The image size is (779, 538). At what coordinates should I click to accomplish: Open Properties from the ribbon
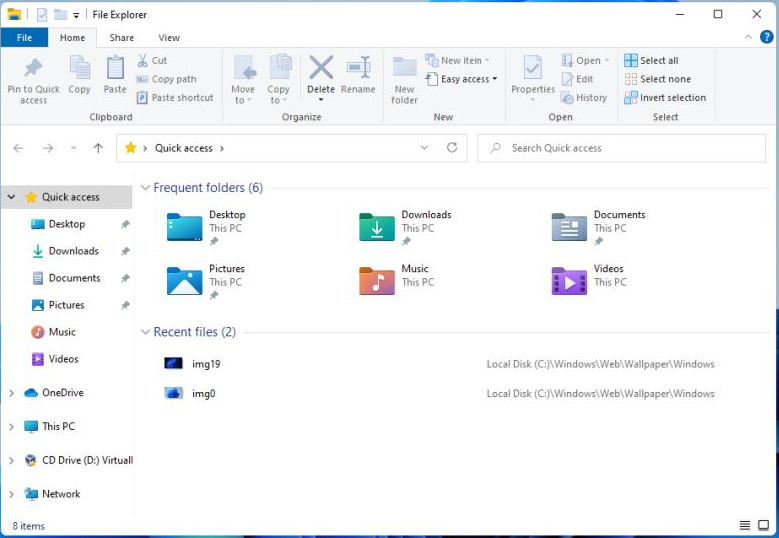(x=533, y=70)
